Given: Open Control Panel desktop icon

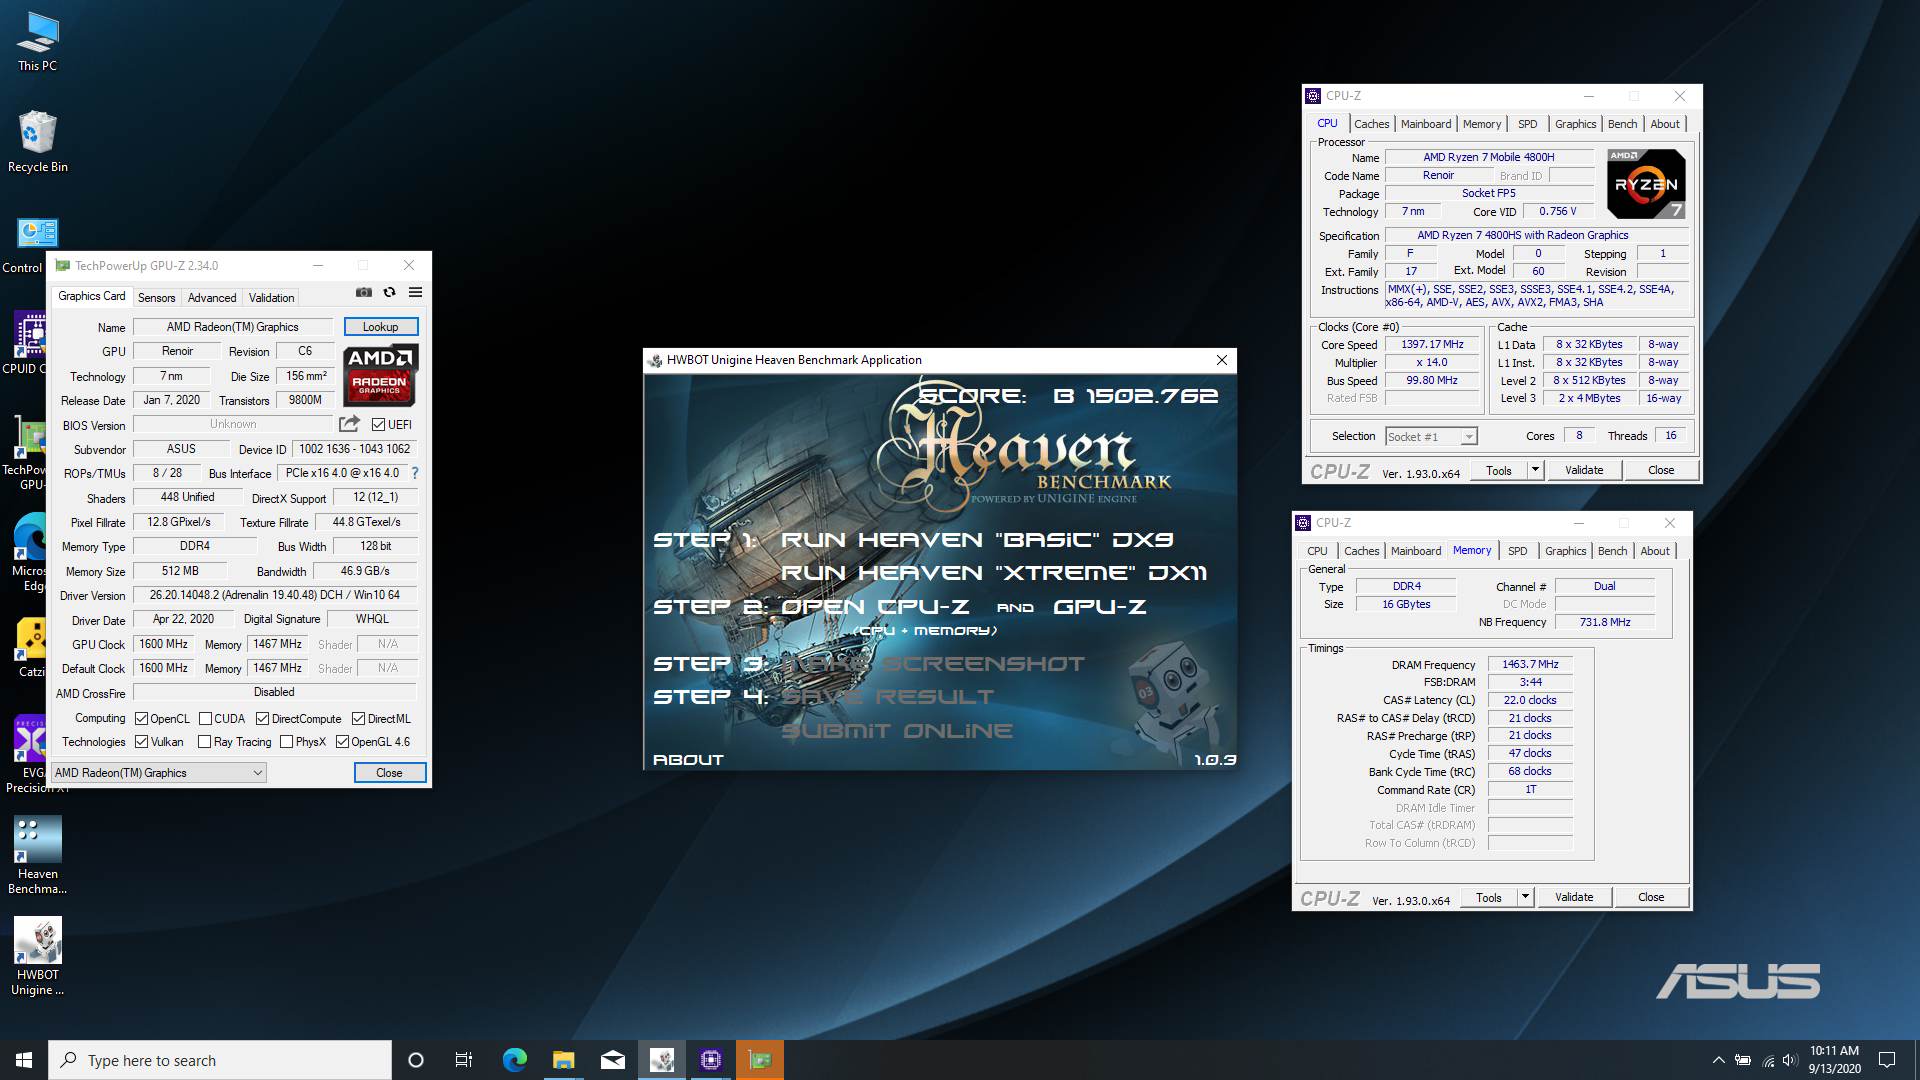Looking at the screenshot, I should [37, 245].
